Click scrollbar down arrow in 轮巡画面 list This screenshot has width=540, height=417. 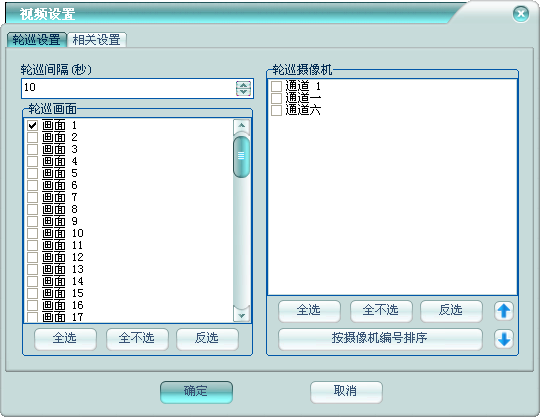[241, 315]
